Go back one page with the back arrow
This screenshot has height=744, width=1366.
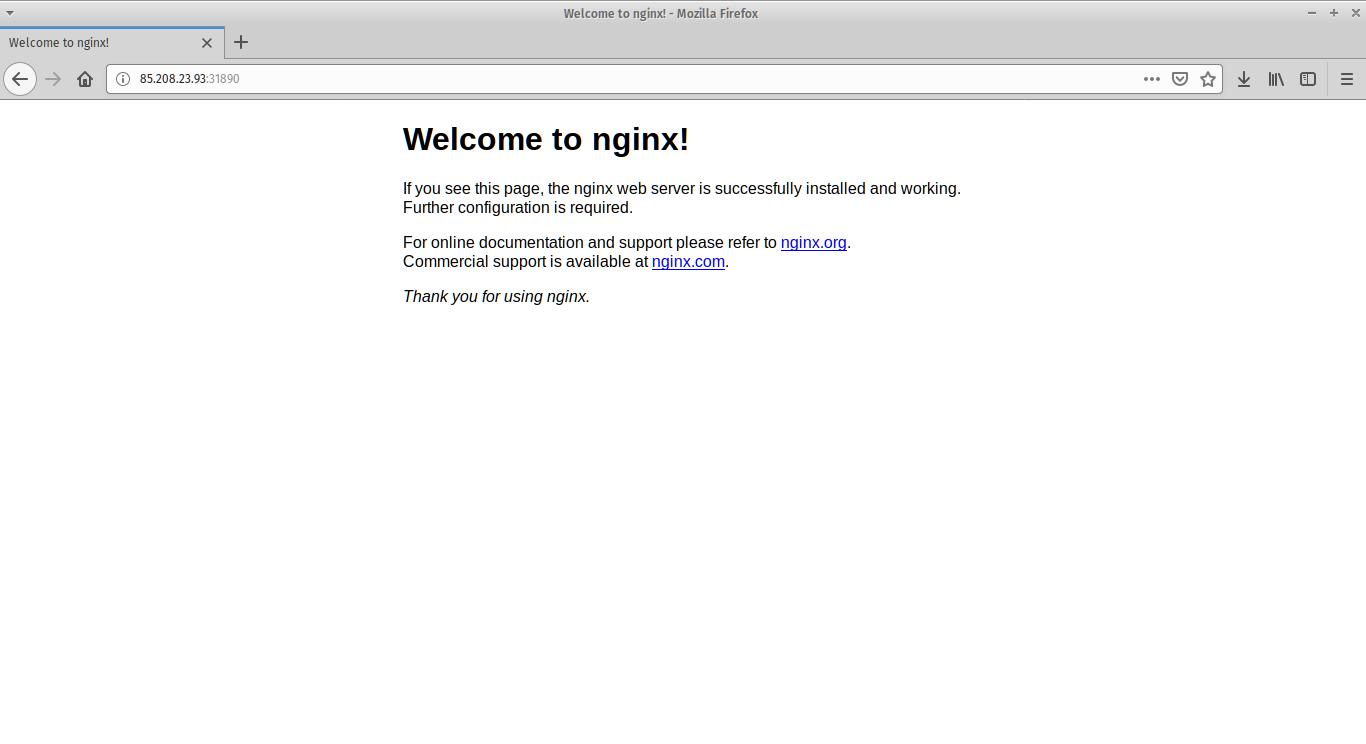(x=20, y=79)
